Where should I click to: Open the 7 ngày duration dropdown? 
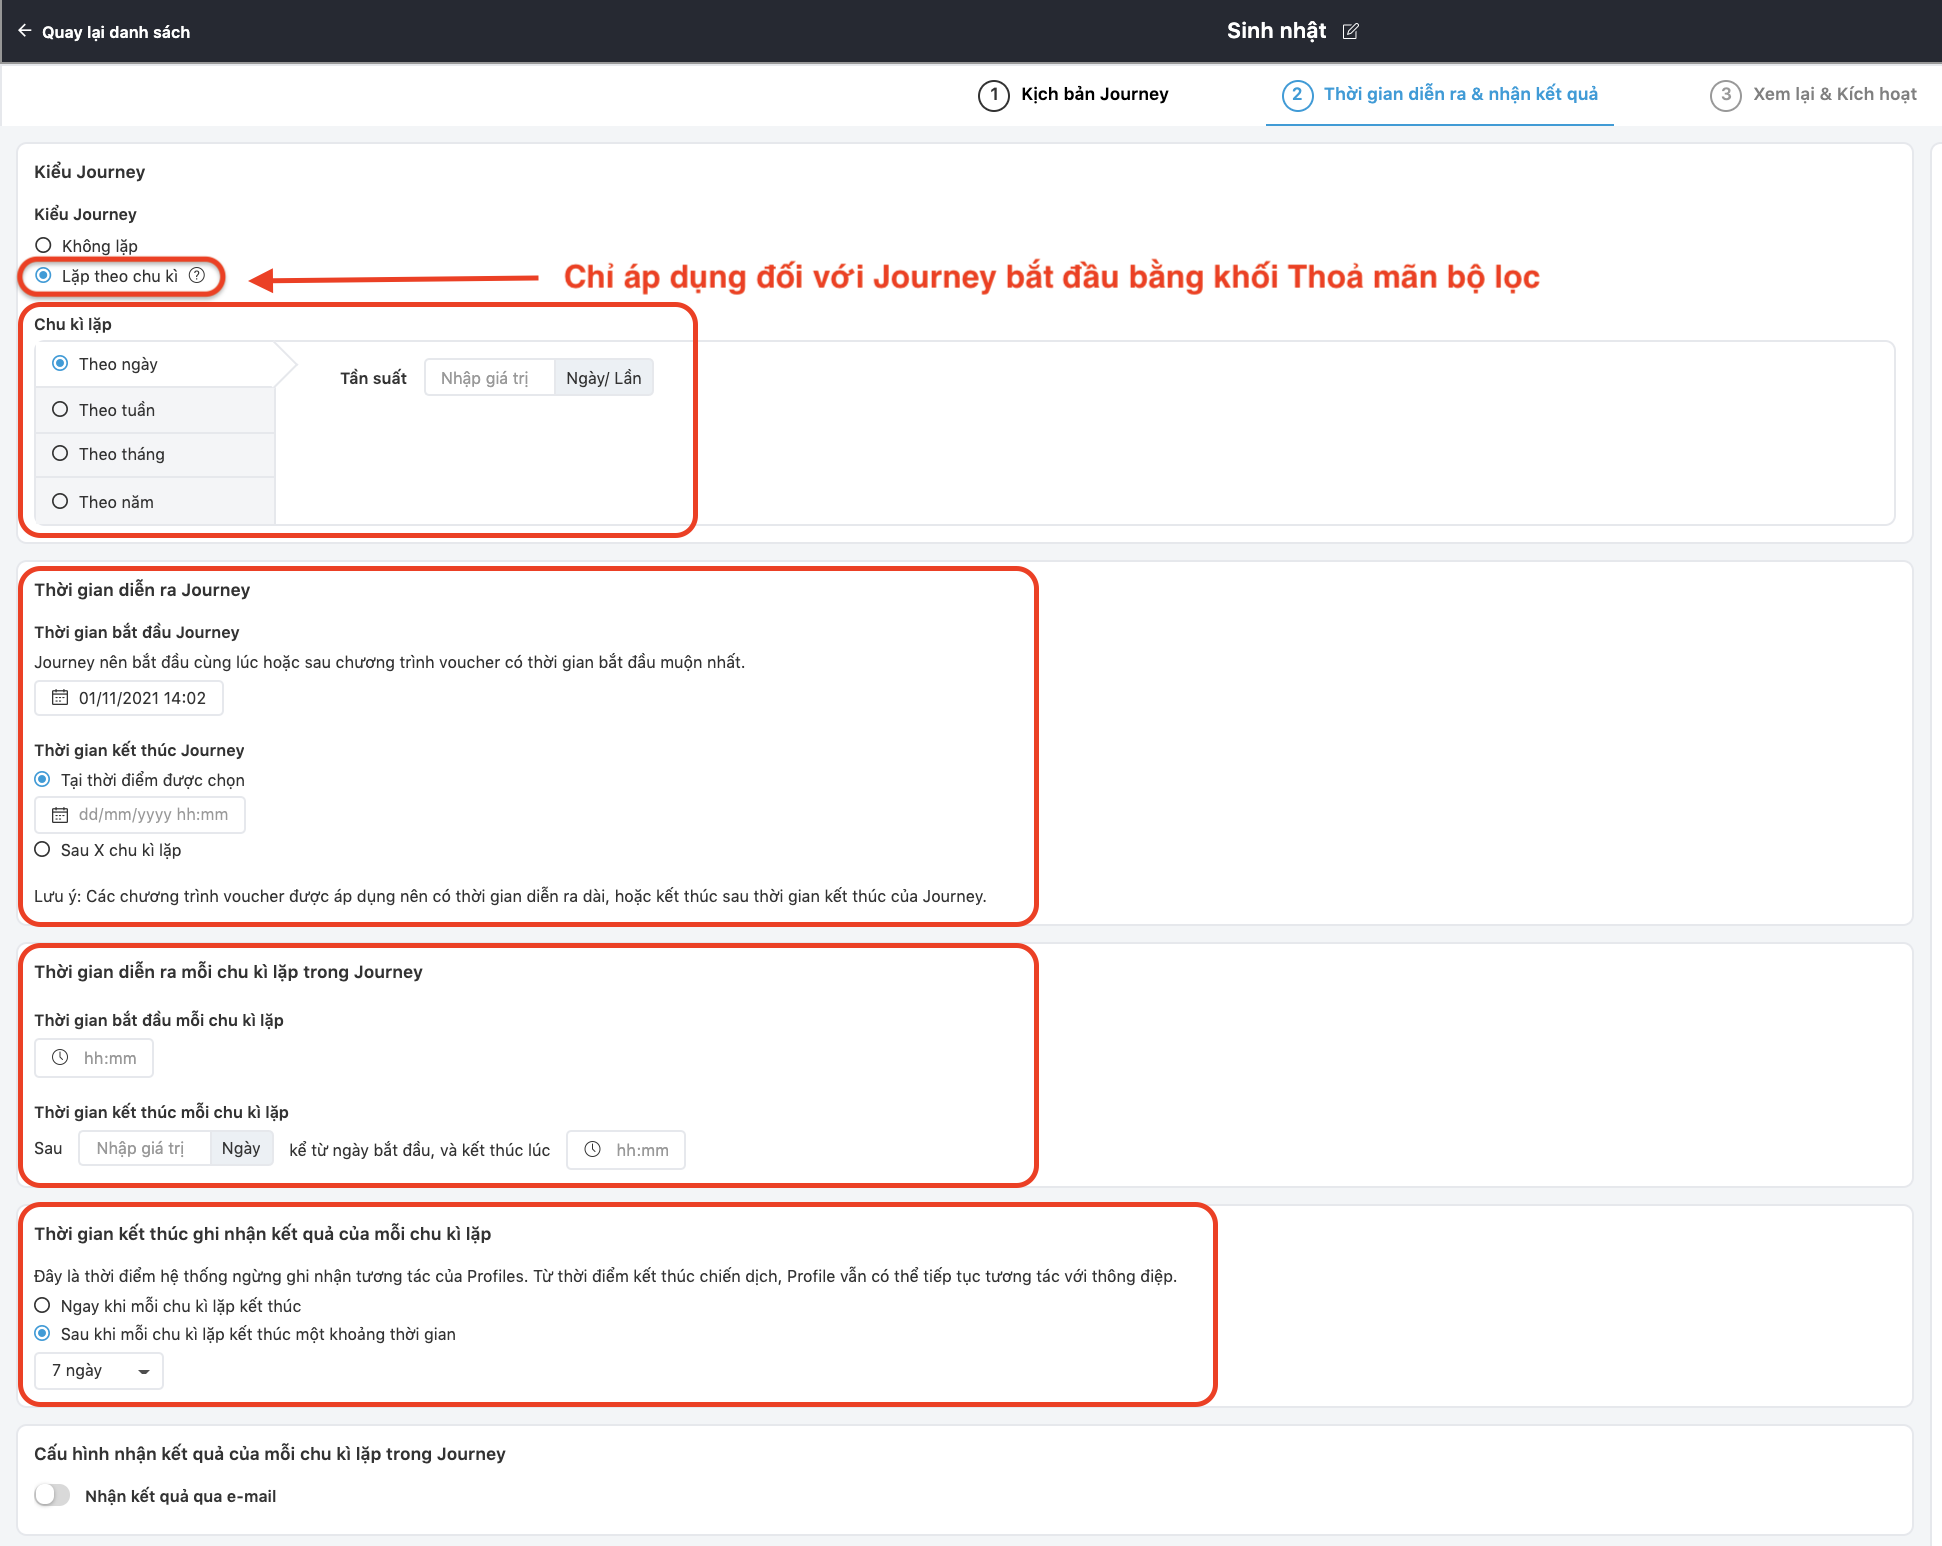pyautogui.click(x=98, y=1371)
